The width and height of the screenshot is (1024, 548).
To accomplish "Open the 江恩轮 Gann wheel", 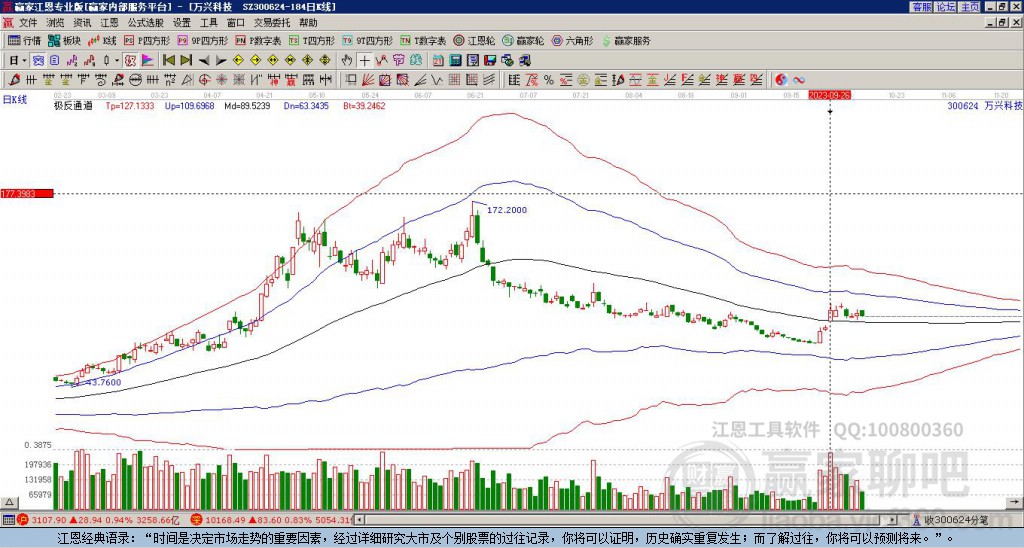I will tap(475, 40).
